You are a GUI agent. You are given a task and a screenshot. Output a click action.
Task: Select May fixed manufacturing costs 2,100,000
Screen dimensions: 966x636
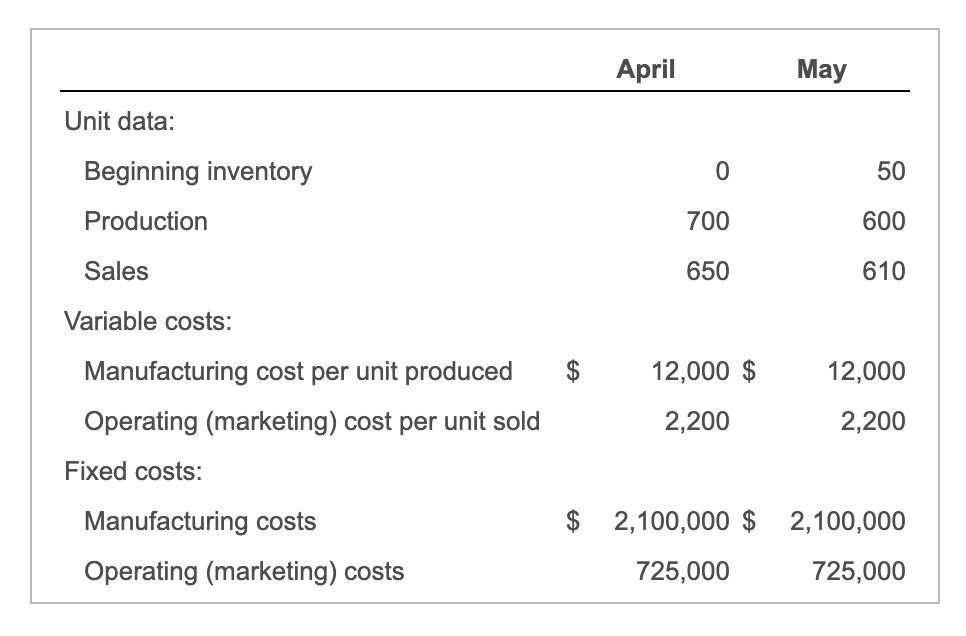click(848, 521)
